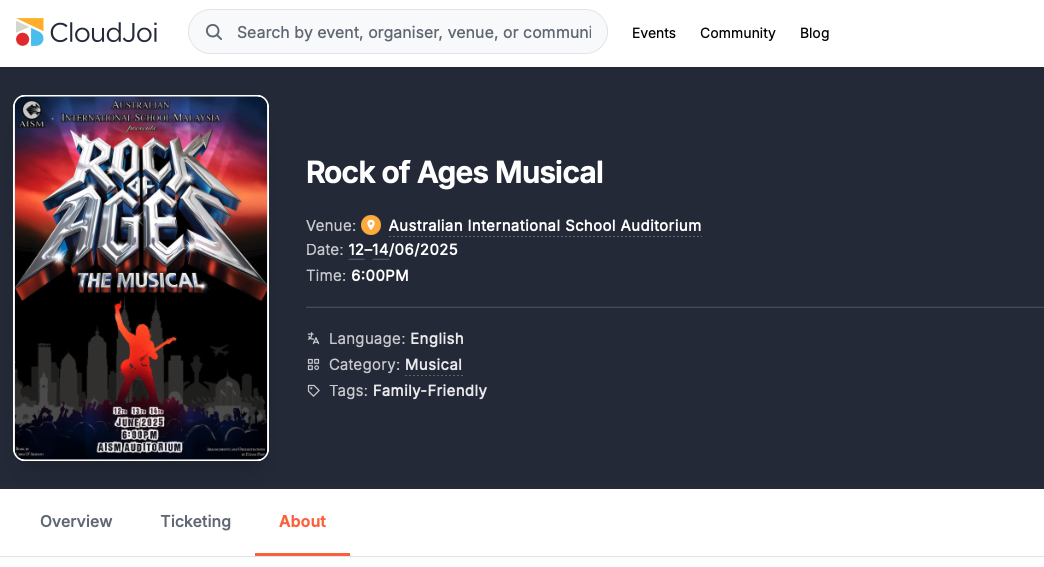The height and width of the screenshot is (567, 1044).
Task: Open the Events navigation item
Action: (x=654, y=33)
